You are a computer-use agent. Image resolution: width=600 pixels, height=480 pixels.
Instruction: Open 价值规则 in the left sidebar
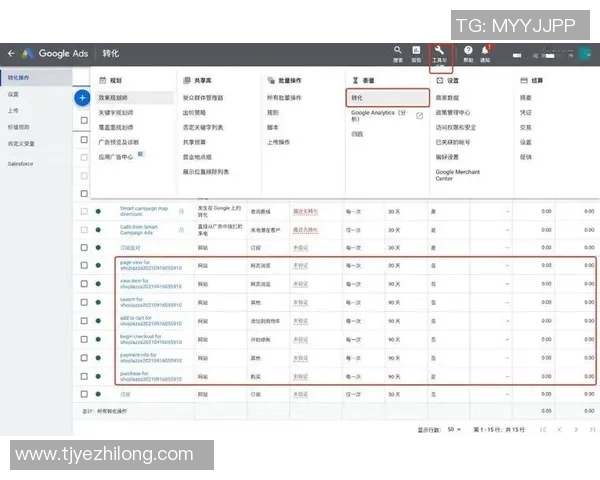coord(18,127)
